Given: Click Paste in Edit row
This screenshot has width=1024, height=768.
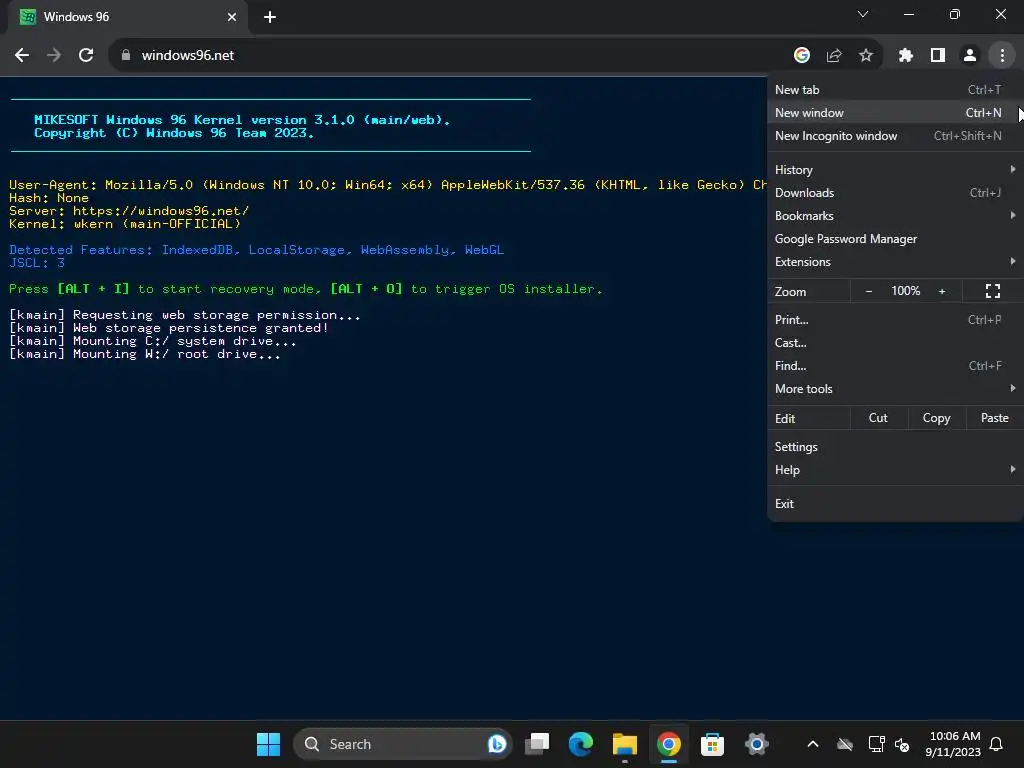Looking at the screenshot, I should pos(995,418).
